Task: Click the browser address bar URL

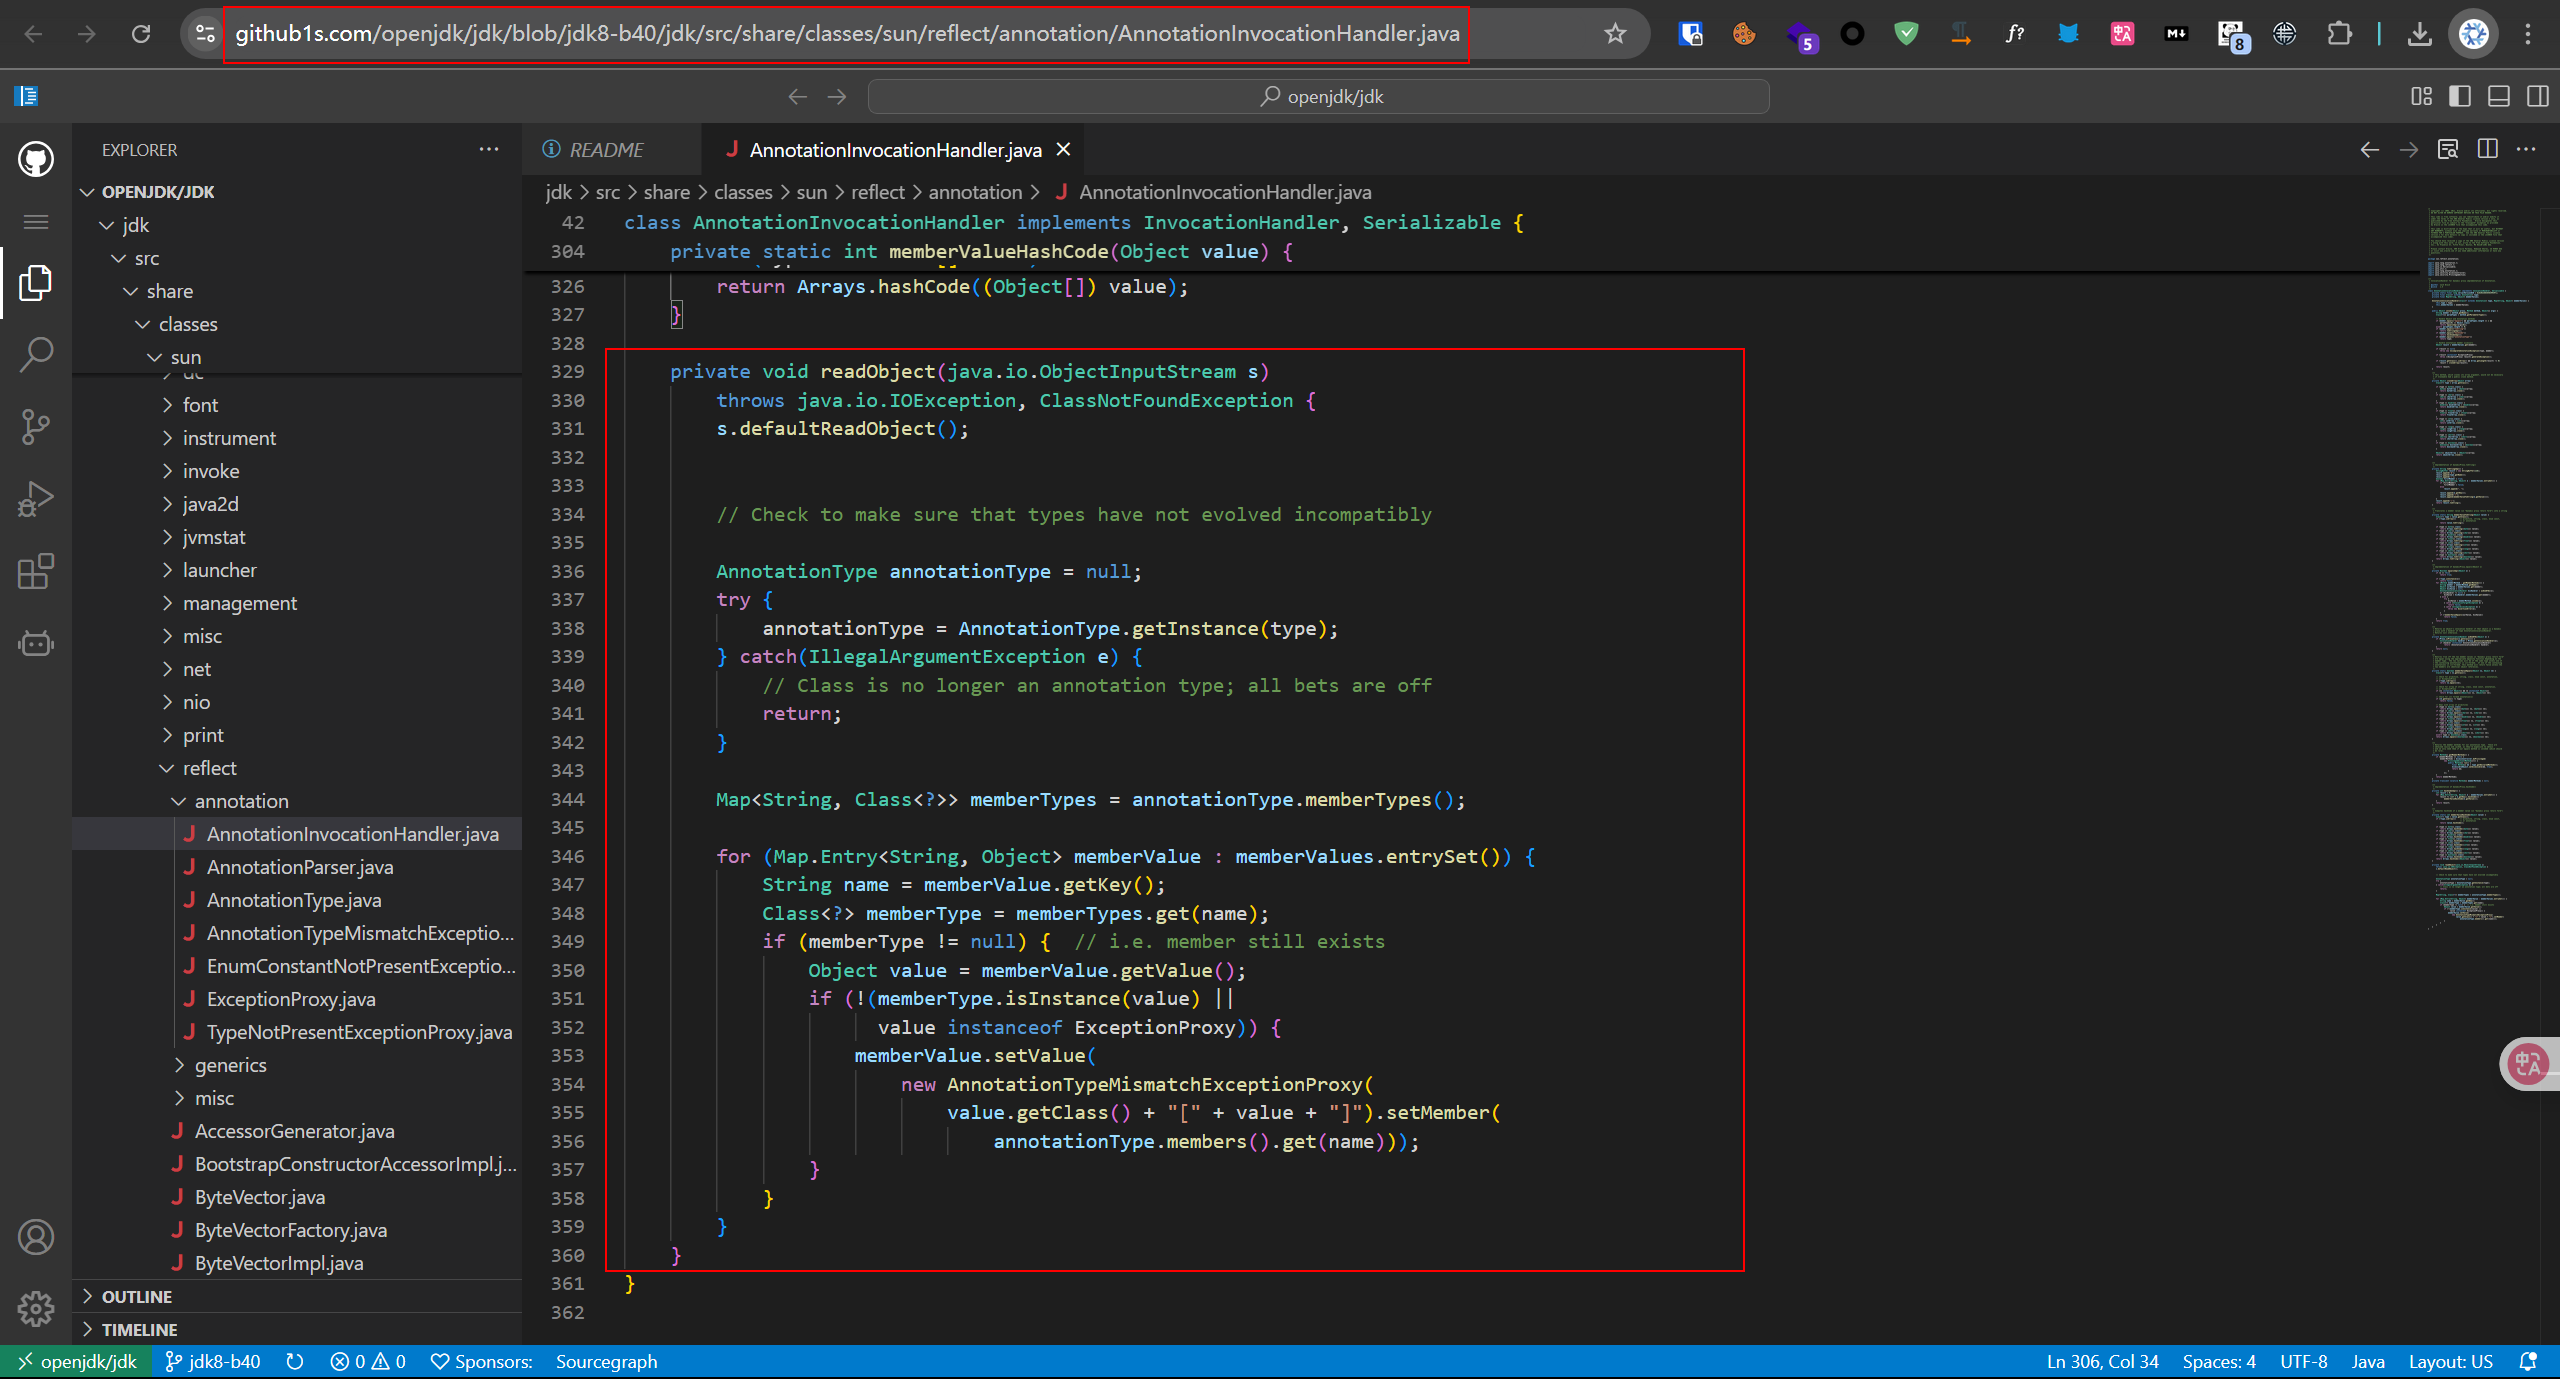Action: [847, 34]
